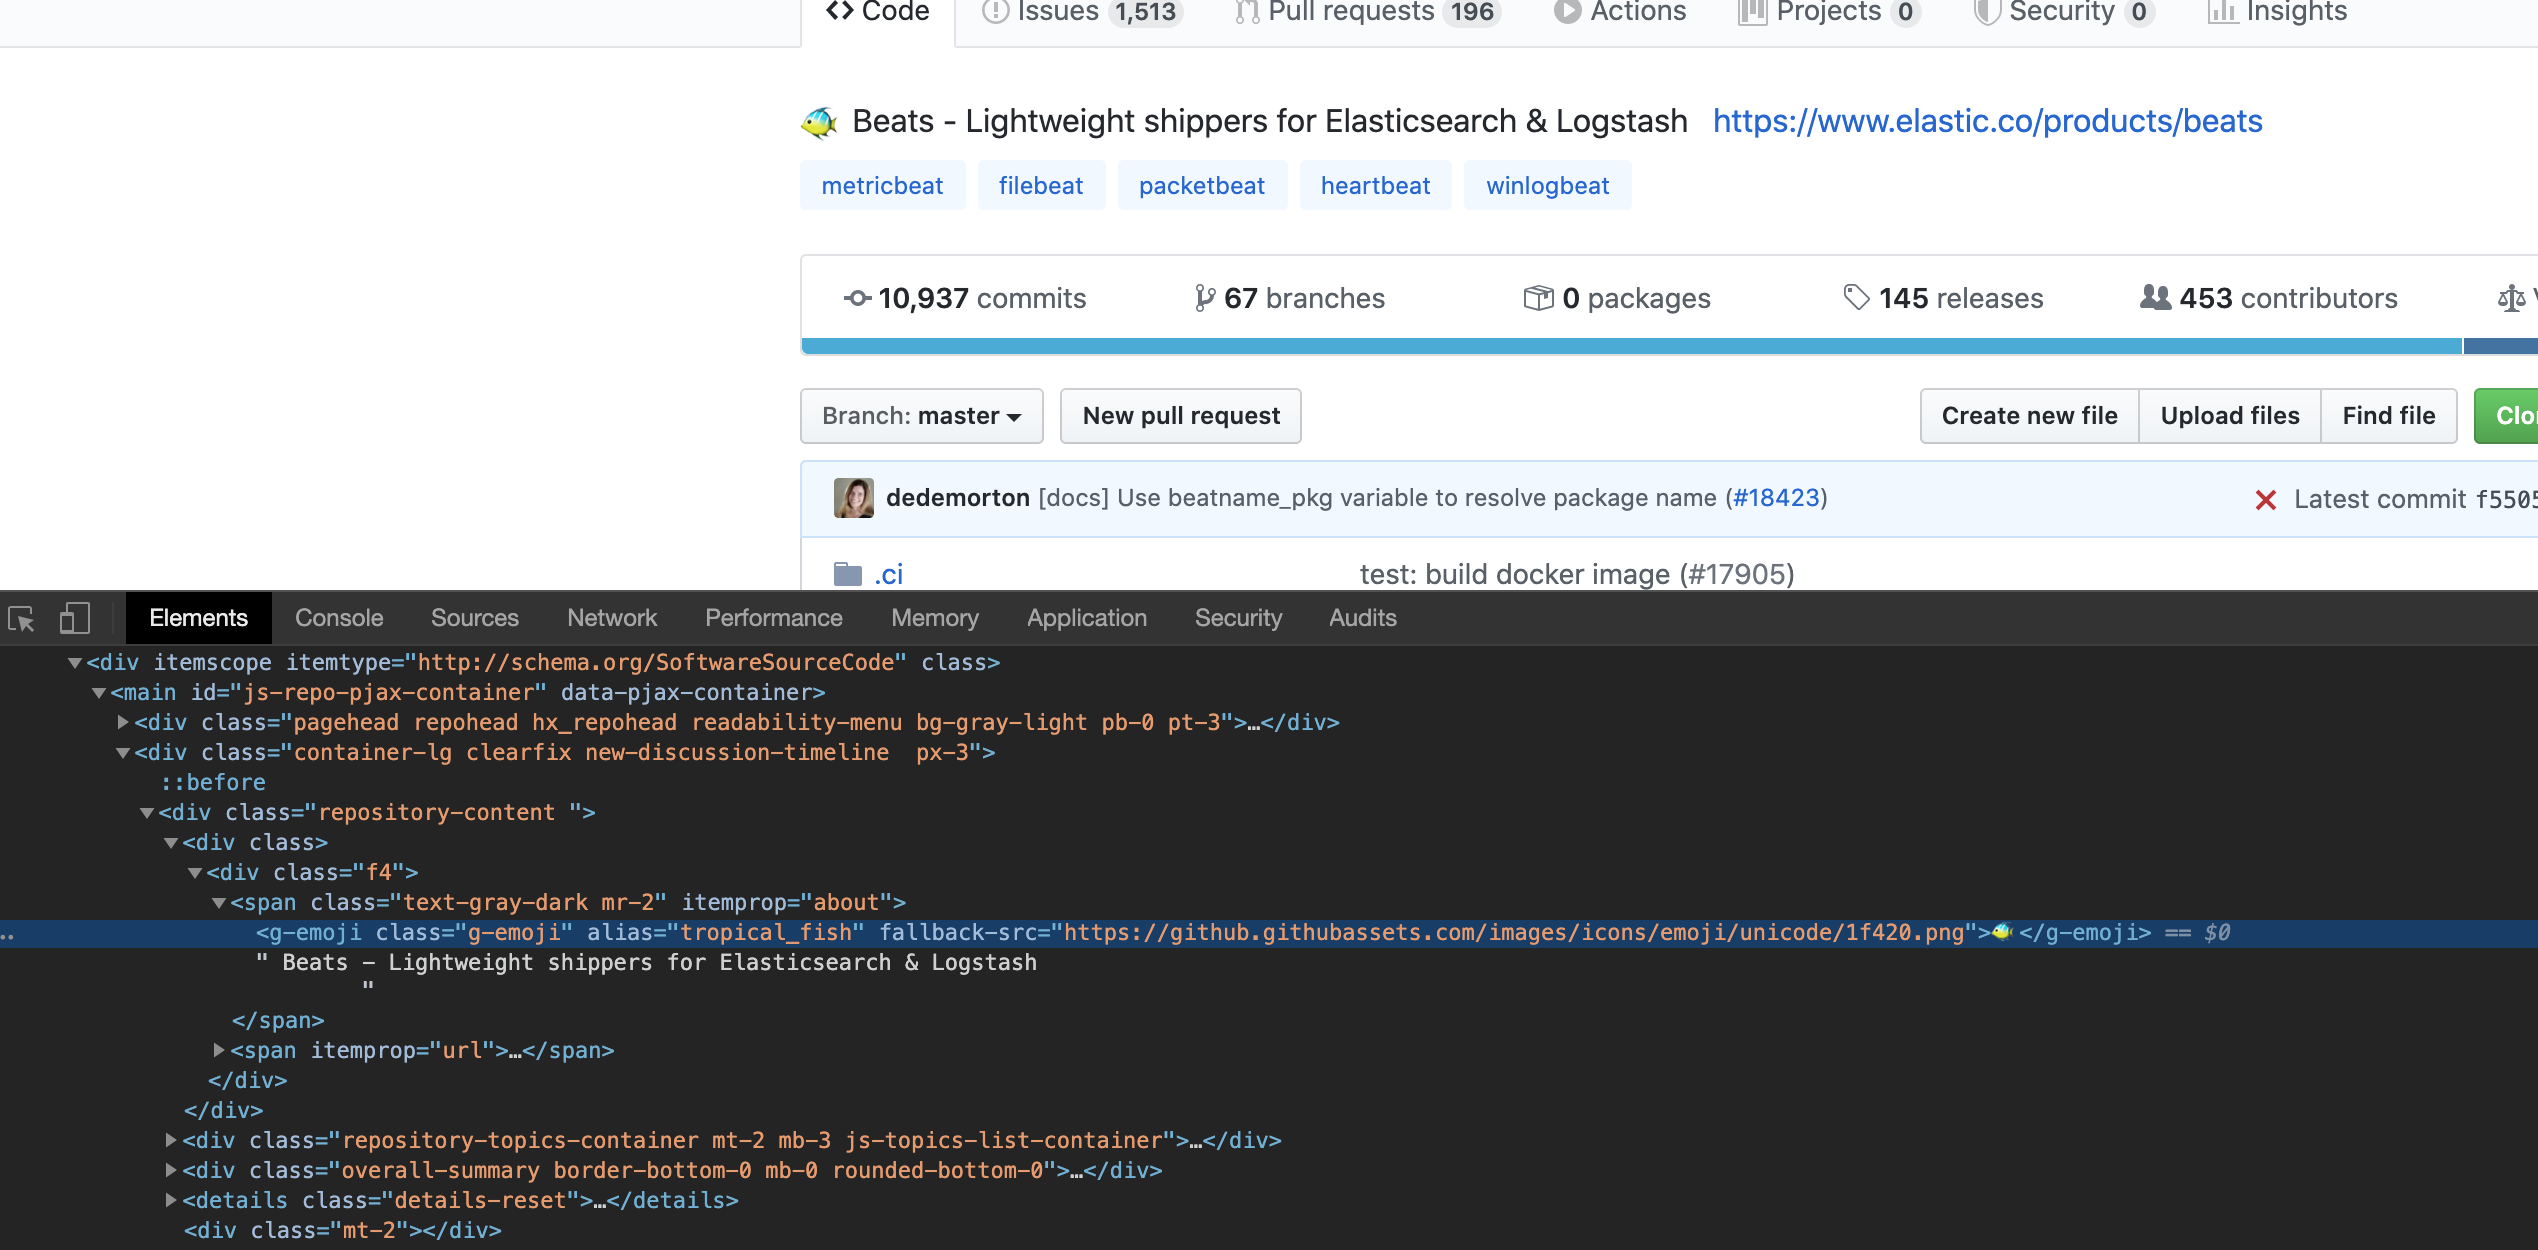Toggle the device toolbar in DevTools

pyautogui.click(x=73, y=618)
